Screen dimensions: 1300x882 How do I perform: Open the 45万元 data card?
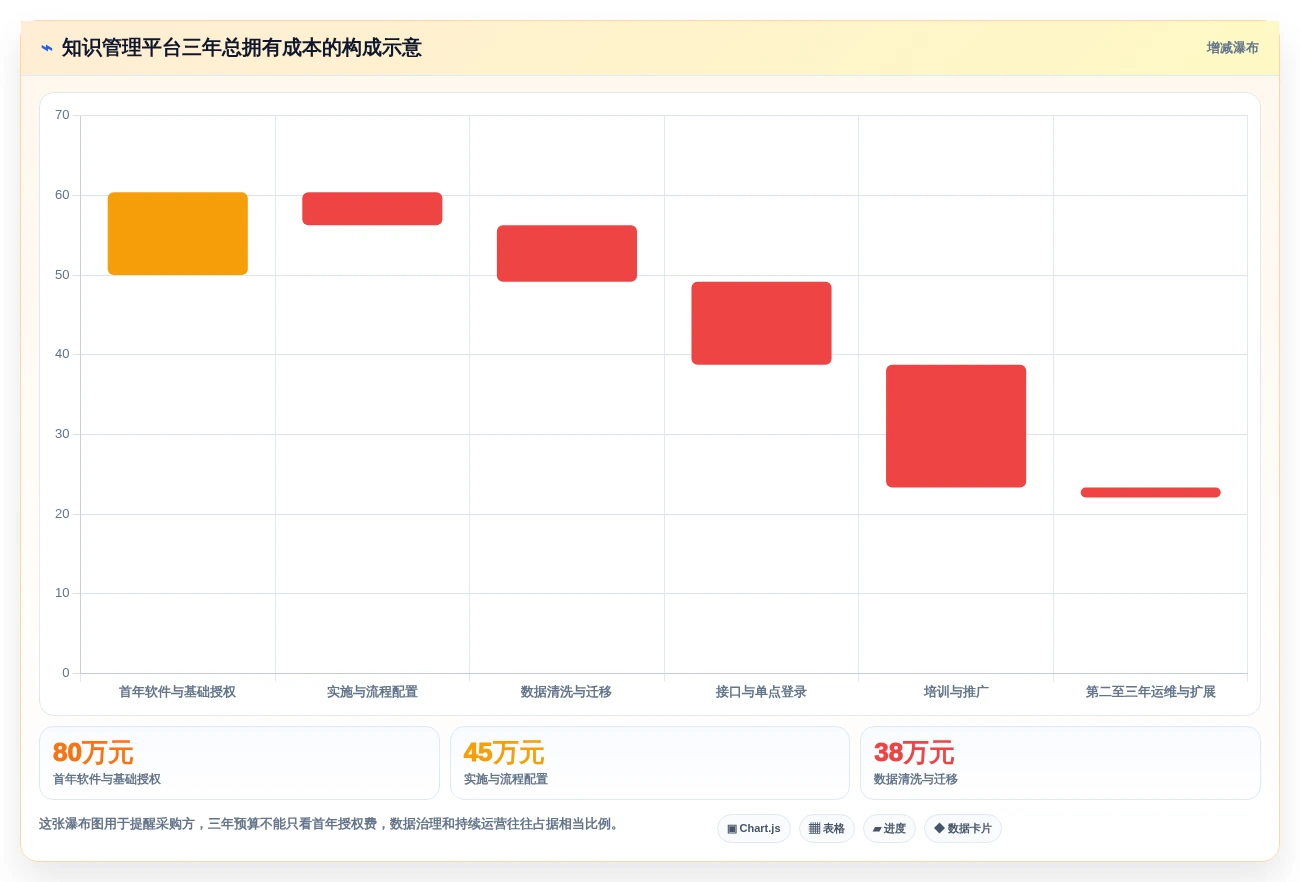tap(650, 763)
